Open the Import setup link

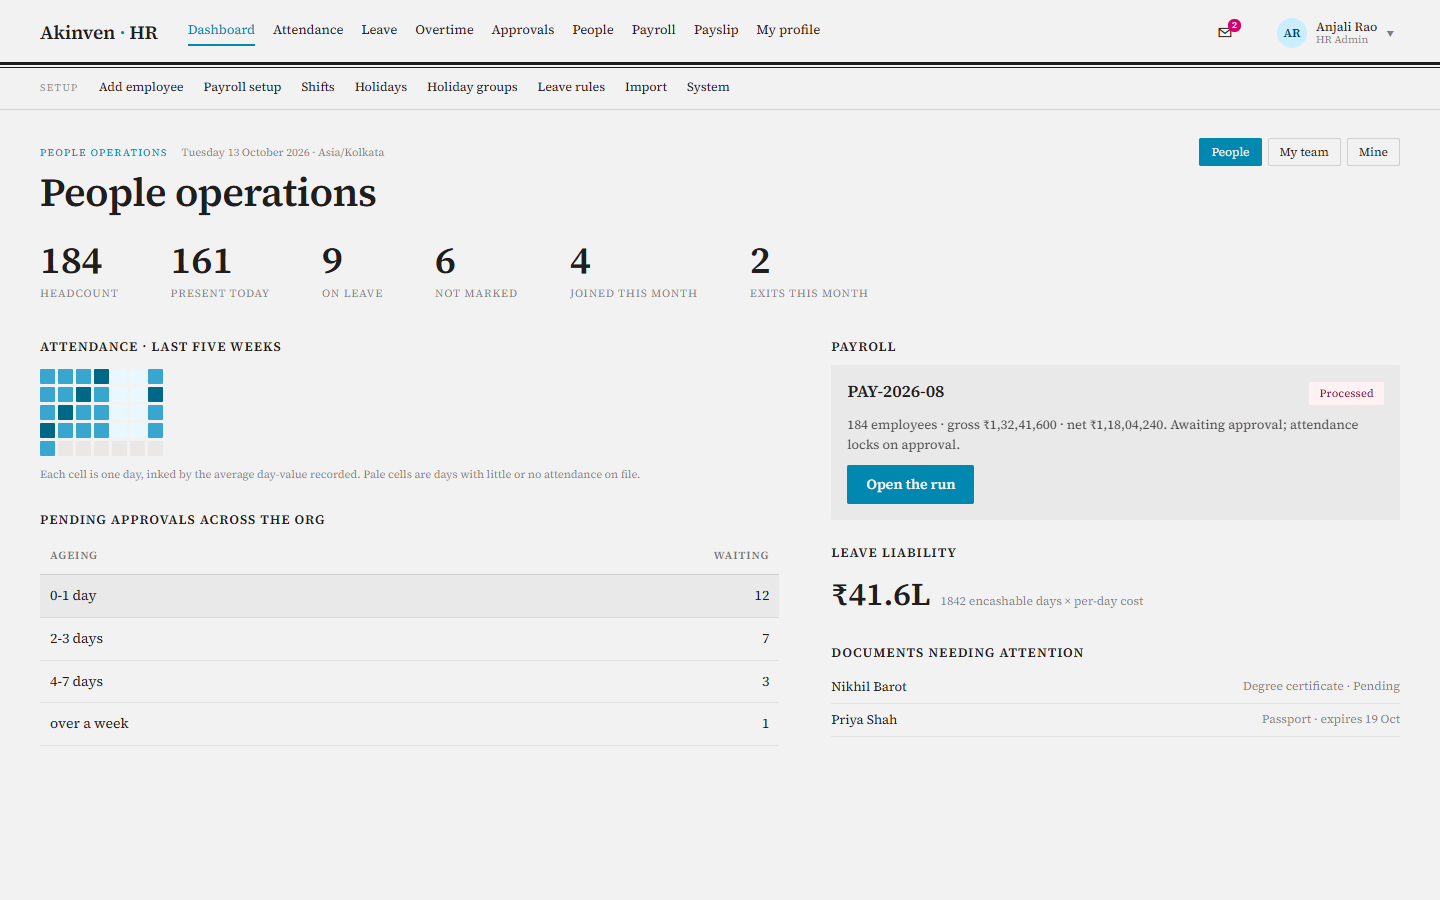click(646, 87)
